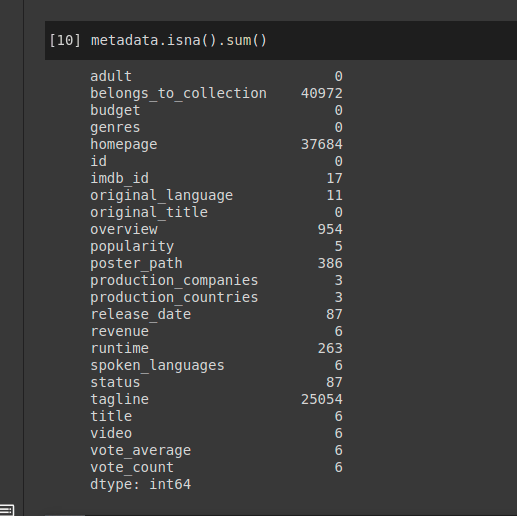Select the cell execution count [10]

65,40
